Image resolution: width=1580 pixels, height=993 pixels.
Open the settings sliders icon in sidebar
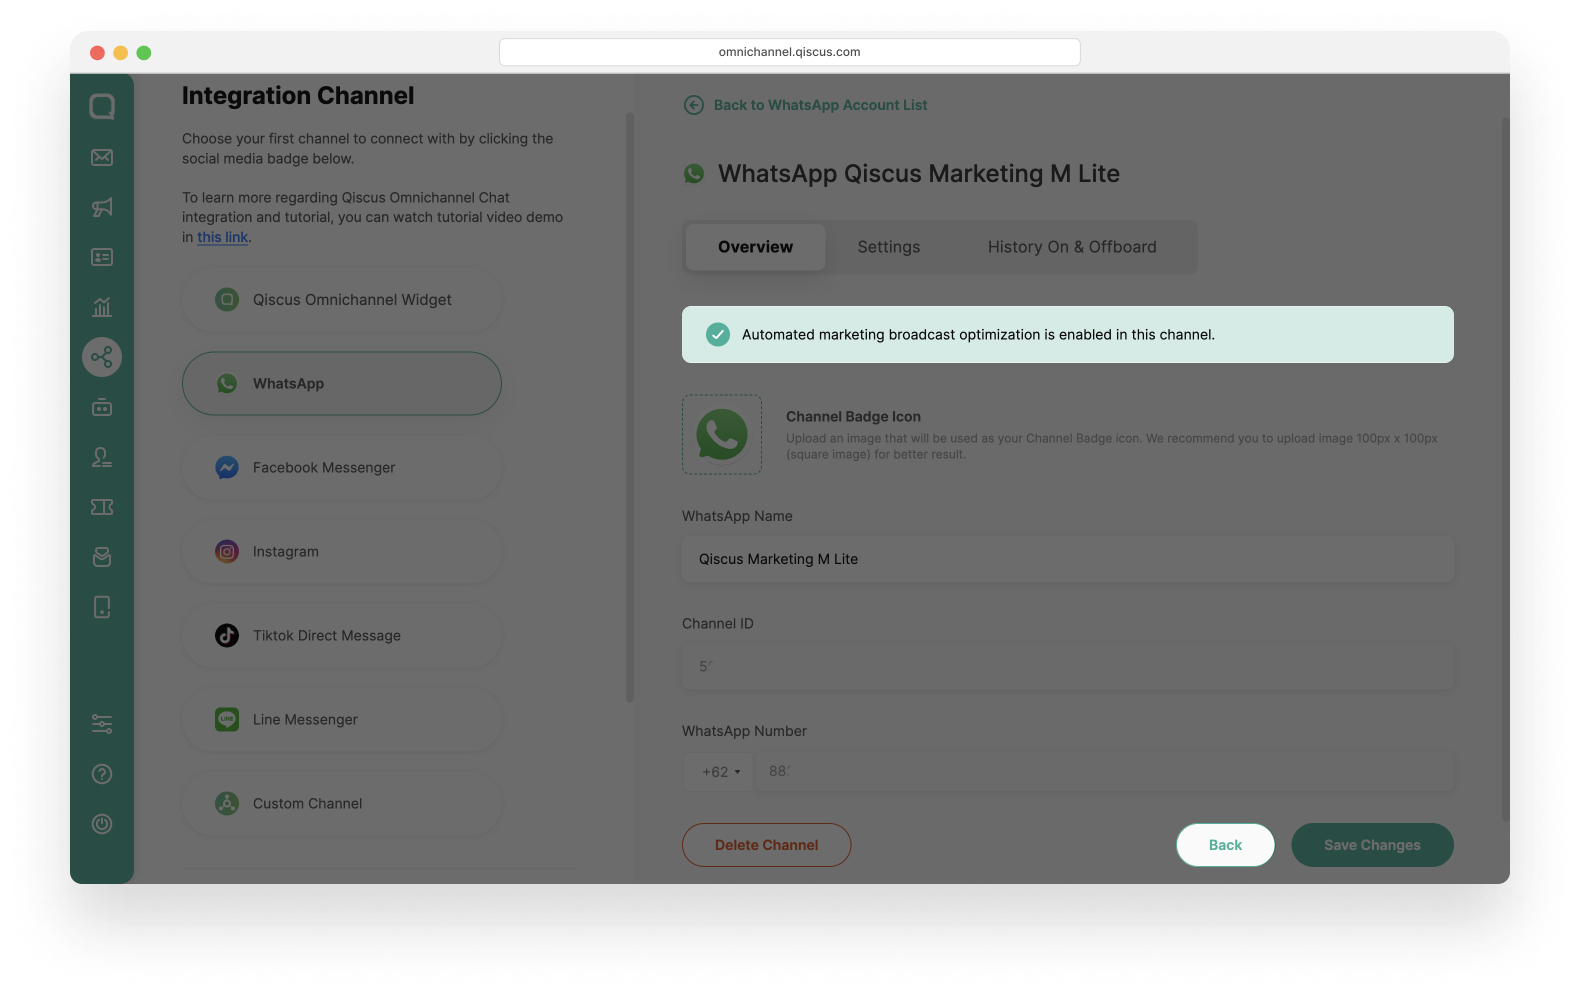102,724
